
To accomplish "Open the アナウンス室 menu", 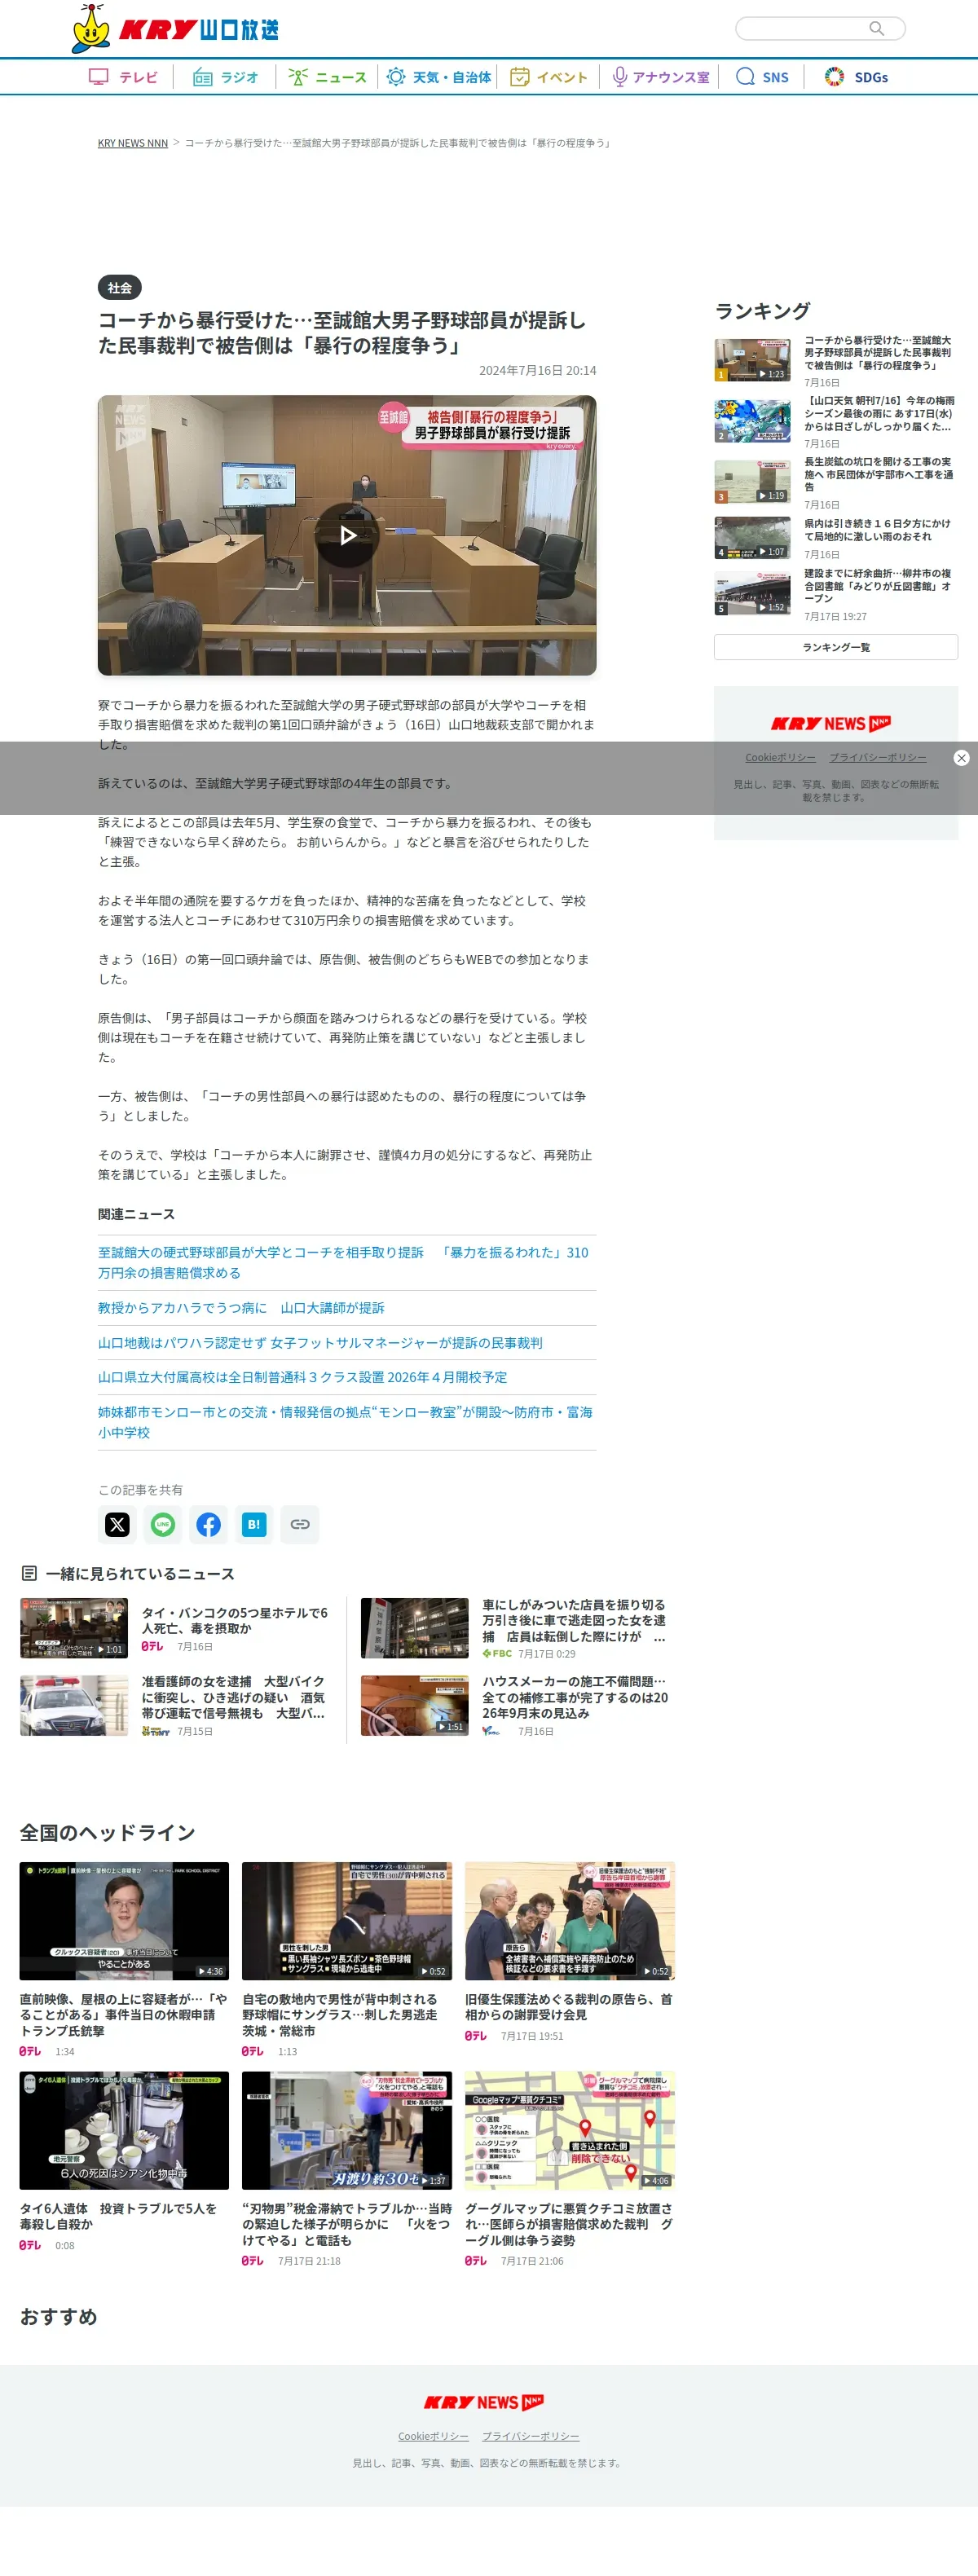I will pos(661,77).
